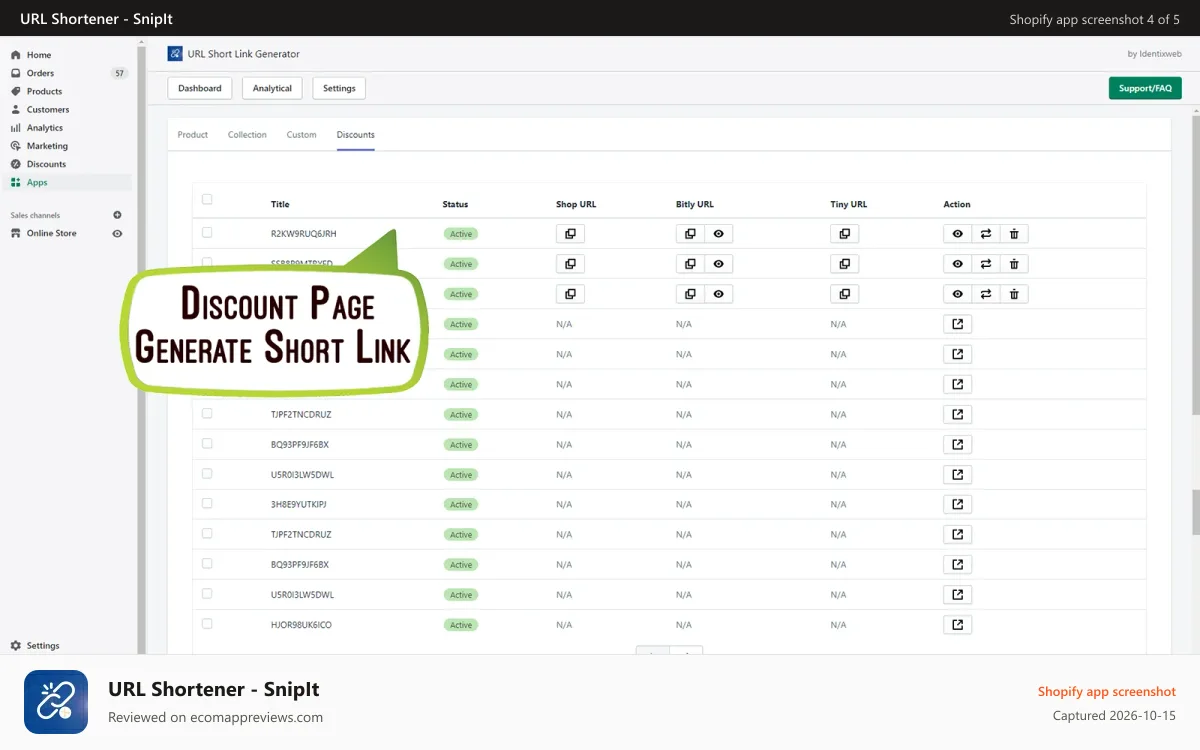The image size is (1200, 750).
Task: Click the Tiny URL column header
Action: pos(849,204)
